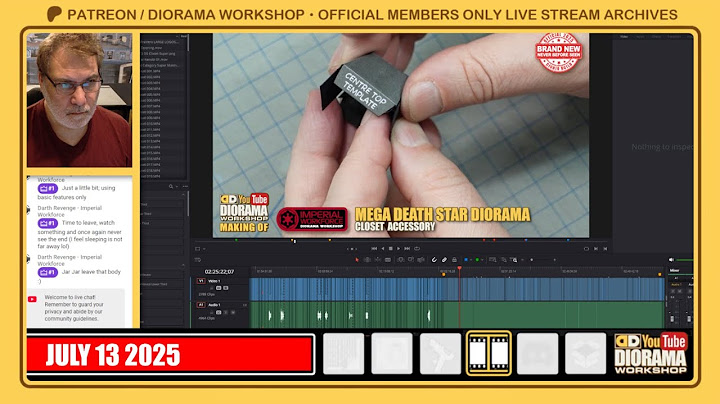Click the webcam feed of the presenter
This screenshot has height=404, width=720.
(x=79, y=100)
